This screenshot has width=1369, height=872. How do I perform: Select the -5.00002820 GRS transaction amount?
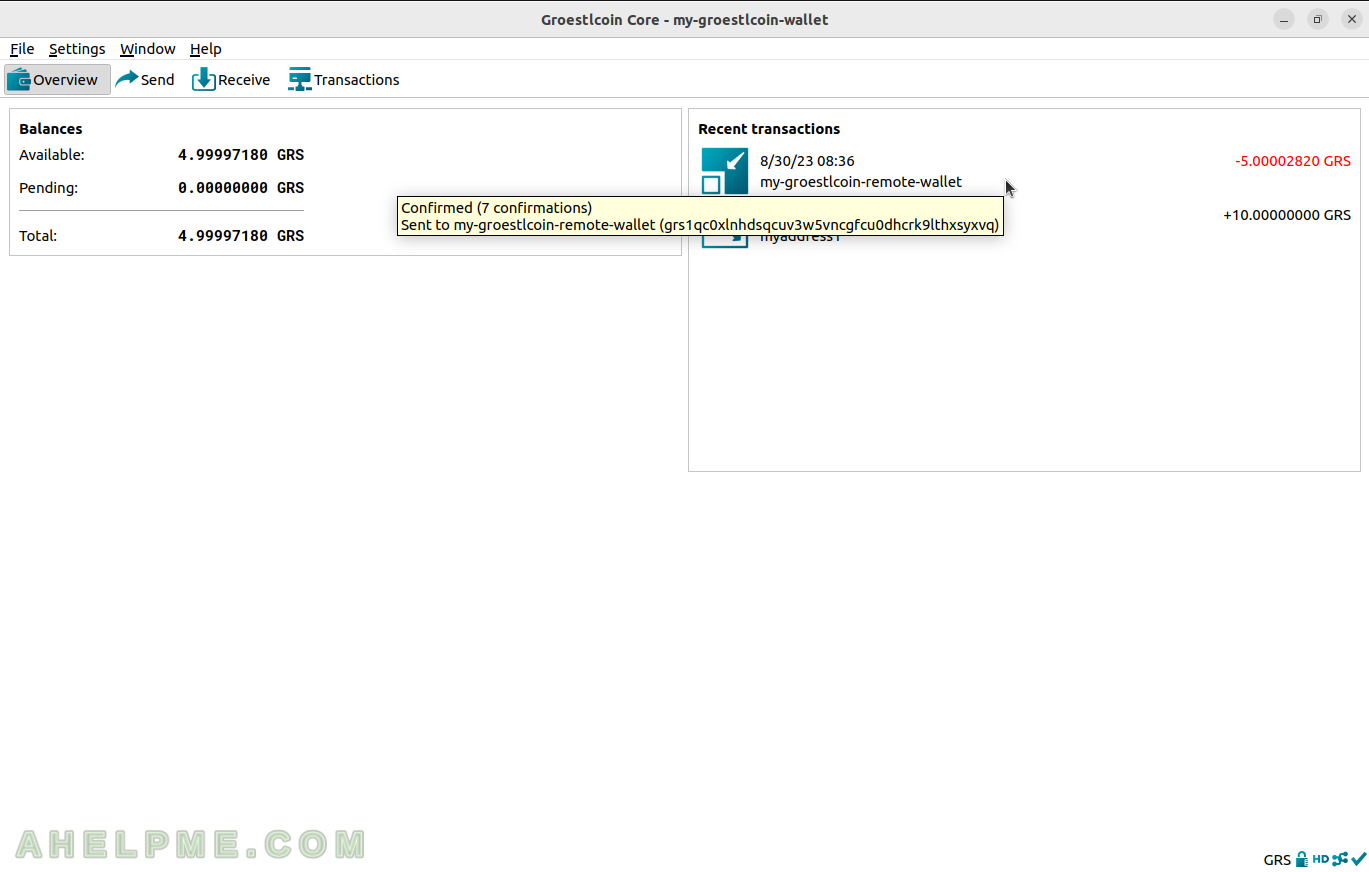[x=1293, y=161]
